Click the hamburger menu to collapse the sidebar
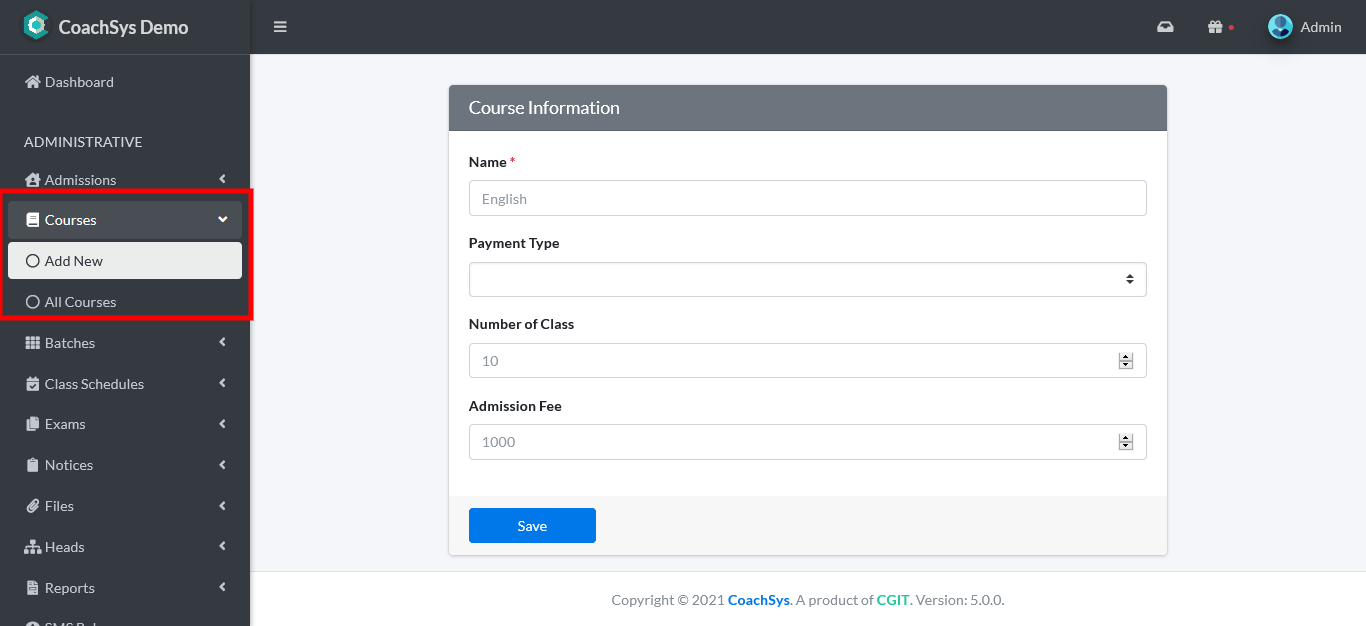The width and height of the screenshot is (1366, 626). [280, 27]
